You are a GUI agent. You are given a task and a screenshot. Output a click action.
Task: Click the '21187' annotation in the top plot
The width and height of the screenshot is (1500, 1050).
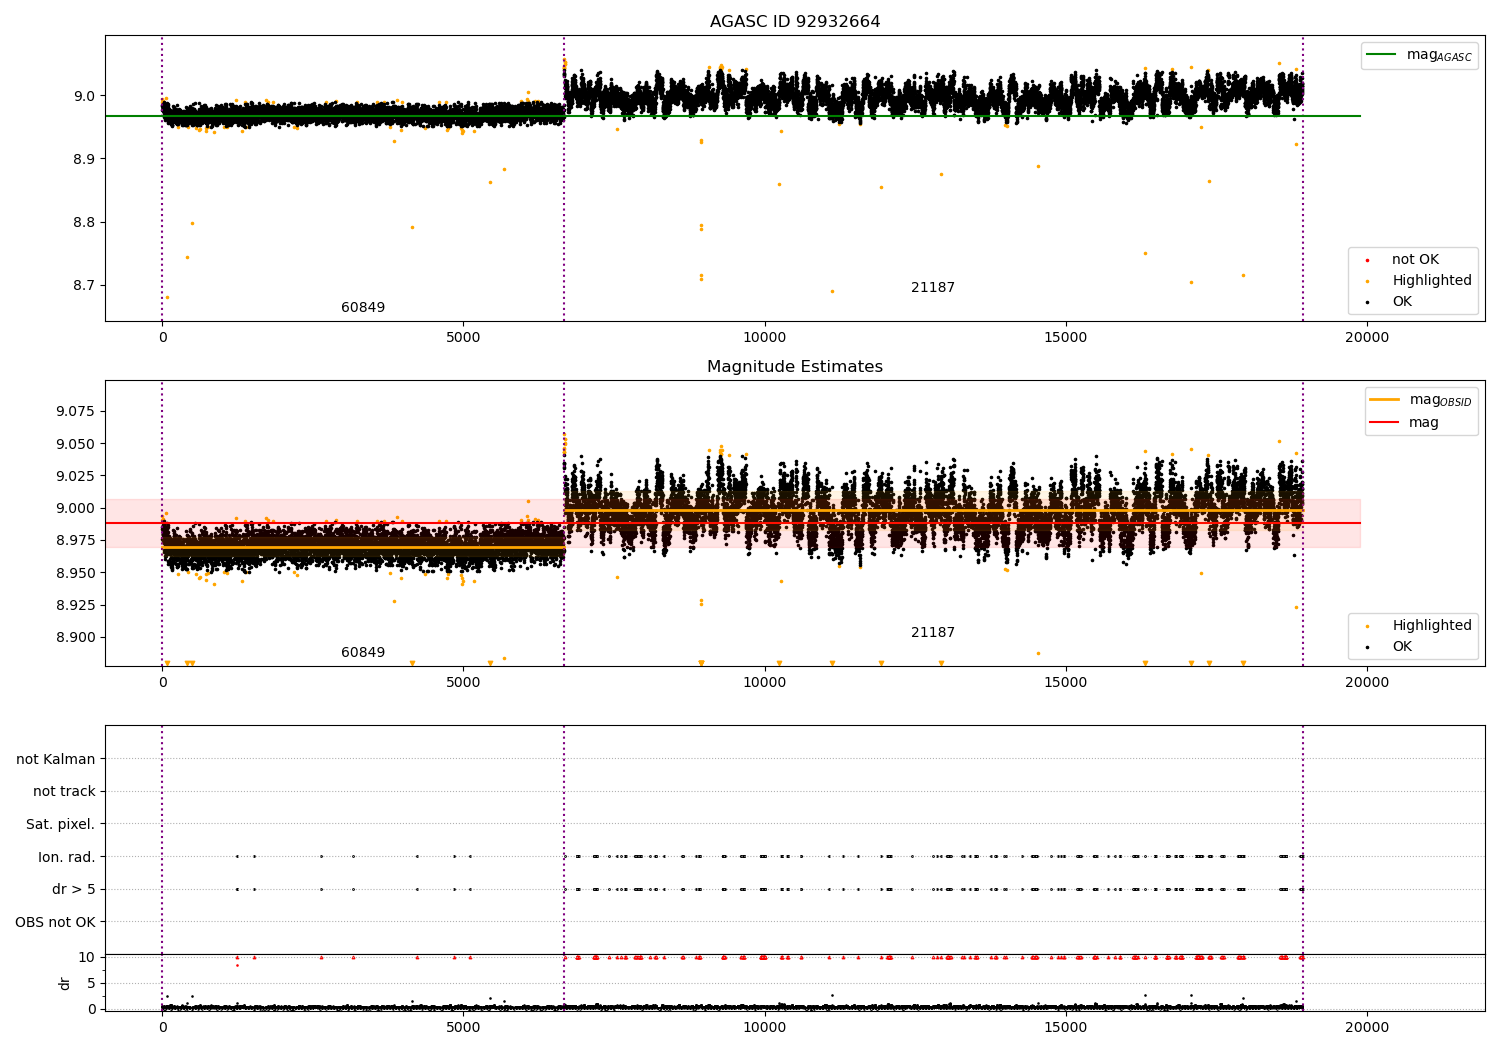933,288
